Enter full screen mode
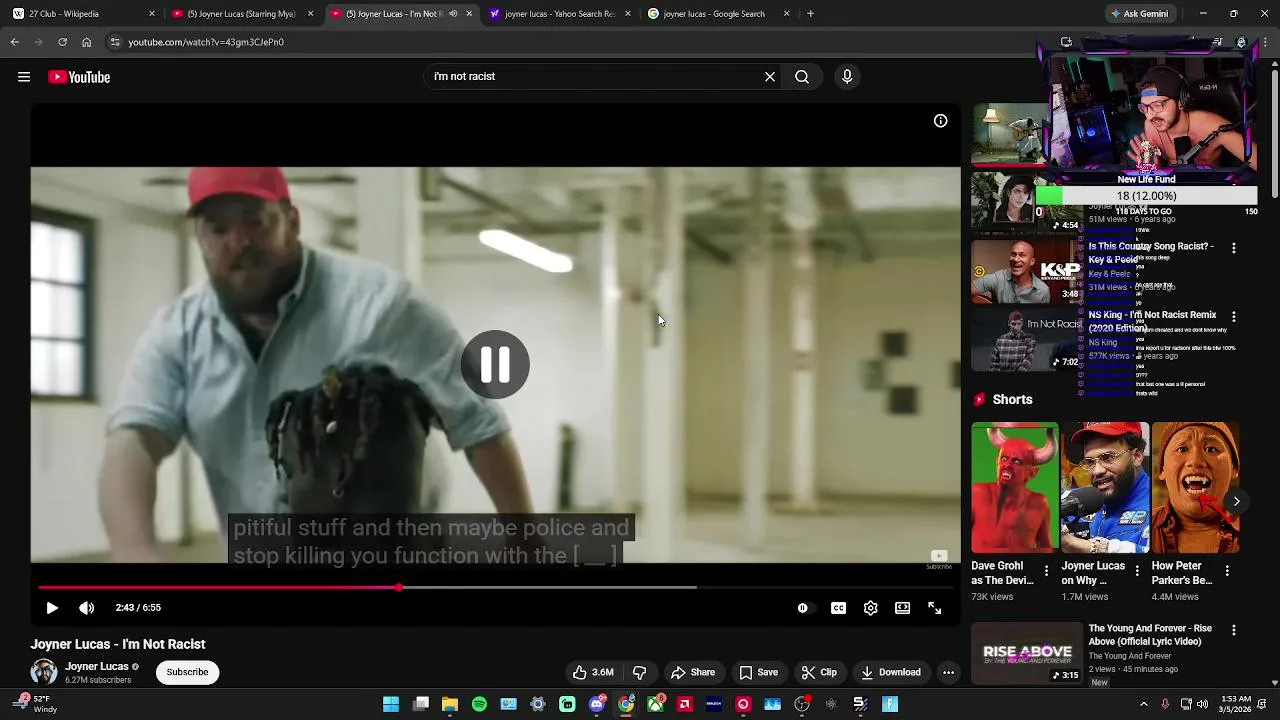 point(935,608)
